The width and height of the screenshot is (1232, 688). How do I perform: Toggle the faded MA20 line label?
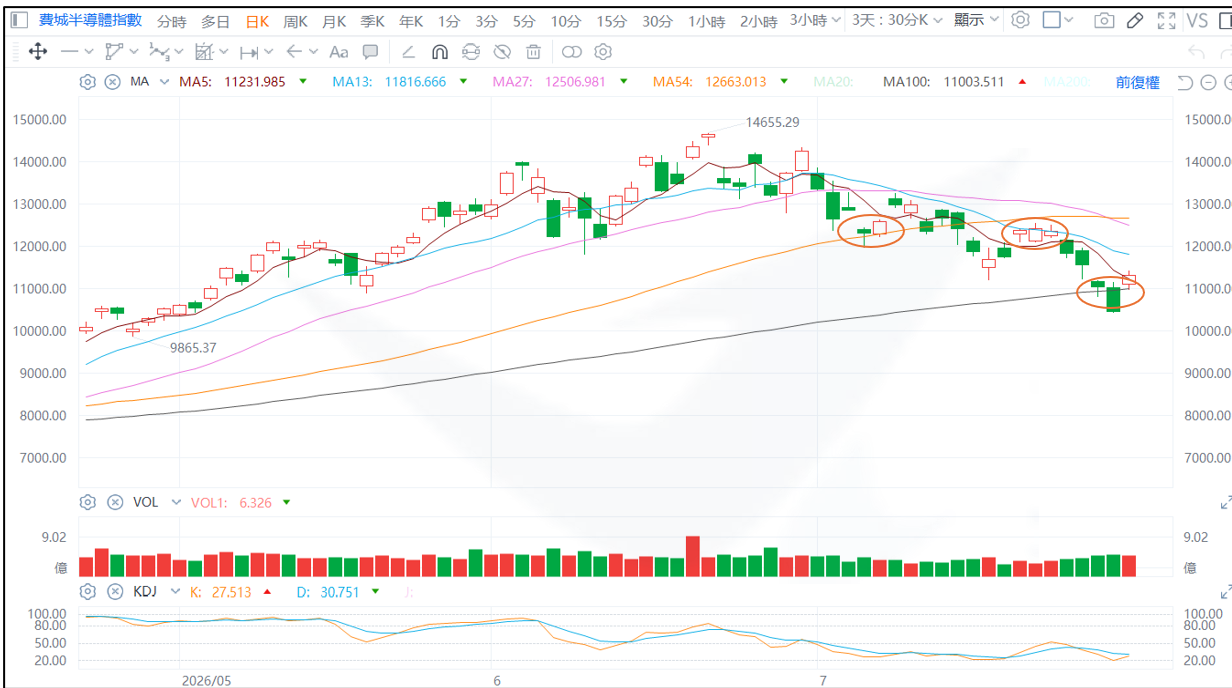pyautogui.click(x=834, y=82)
